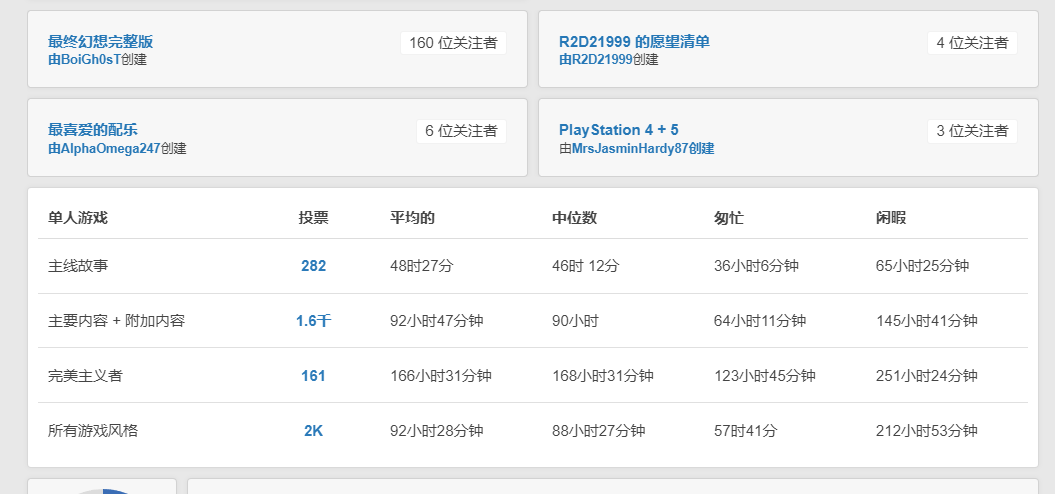Select the median value 88小时27分钟
Screen dimensions: 1055x494
point(599,431)
